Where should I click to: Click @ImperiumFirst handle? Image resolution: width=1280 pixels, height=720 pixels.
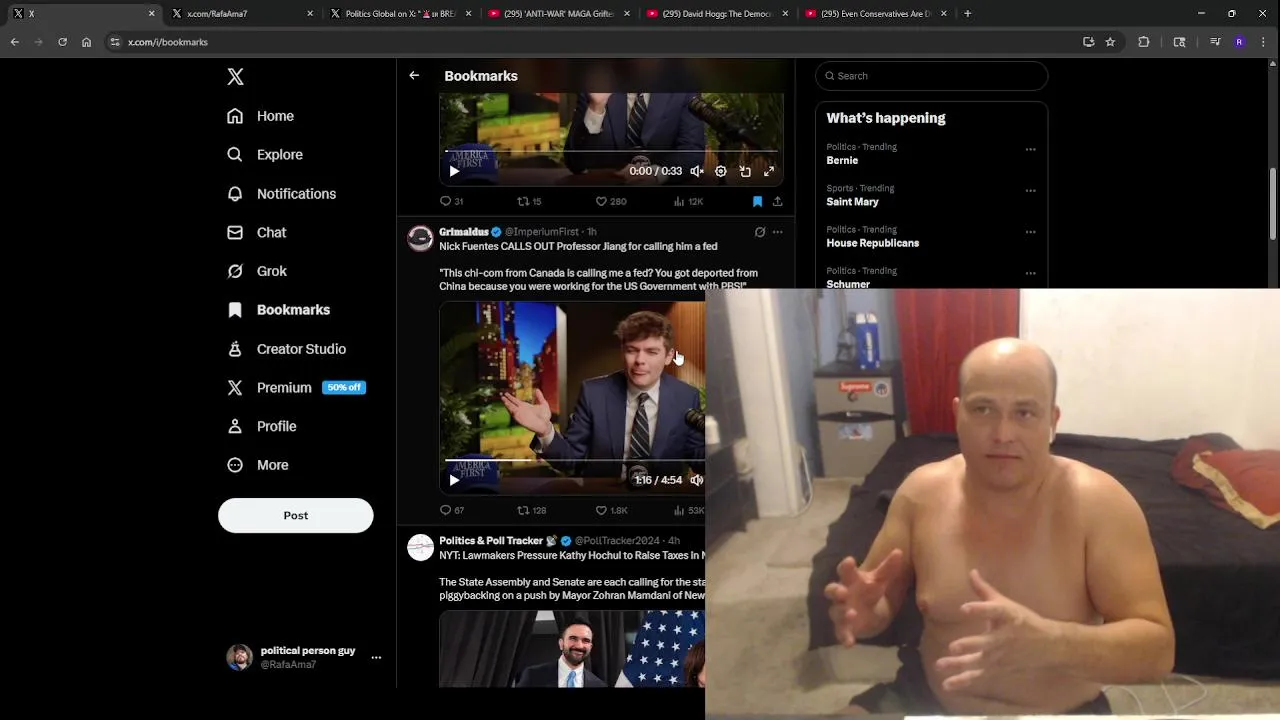(x=542, y=232)
